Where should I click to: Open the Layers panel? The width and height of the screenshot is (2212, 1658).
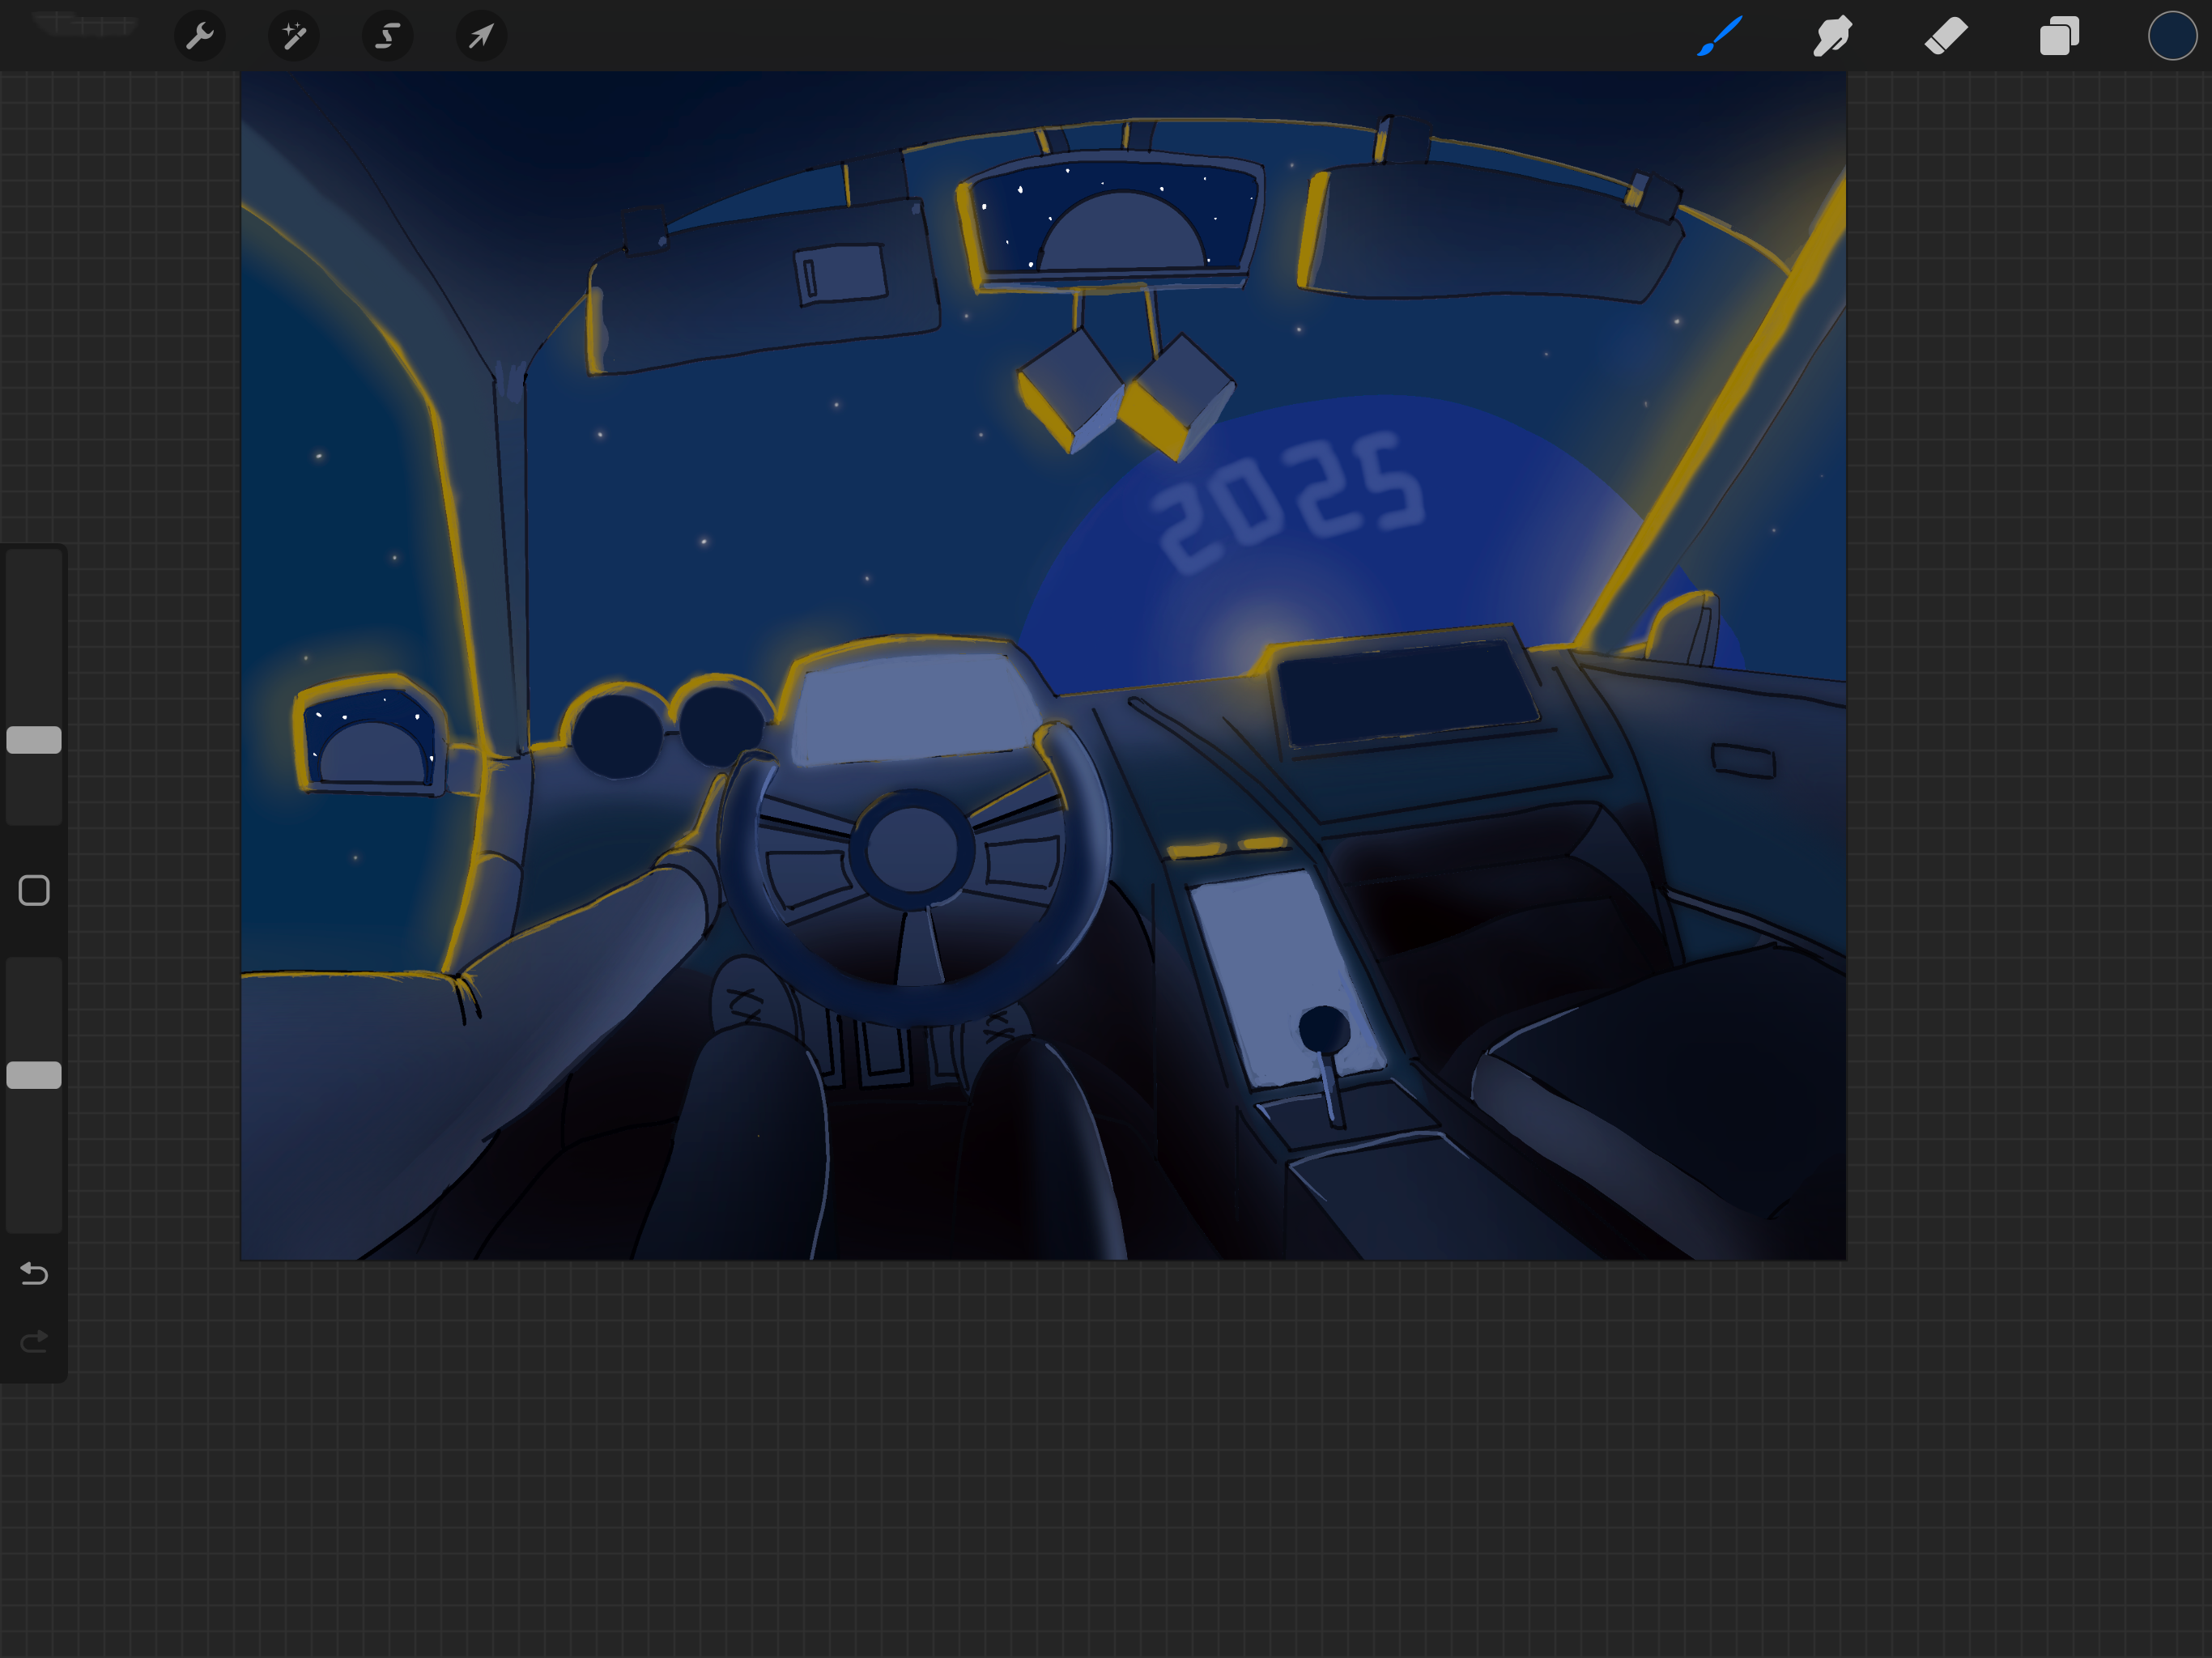[2059, 36]
